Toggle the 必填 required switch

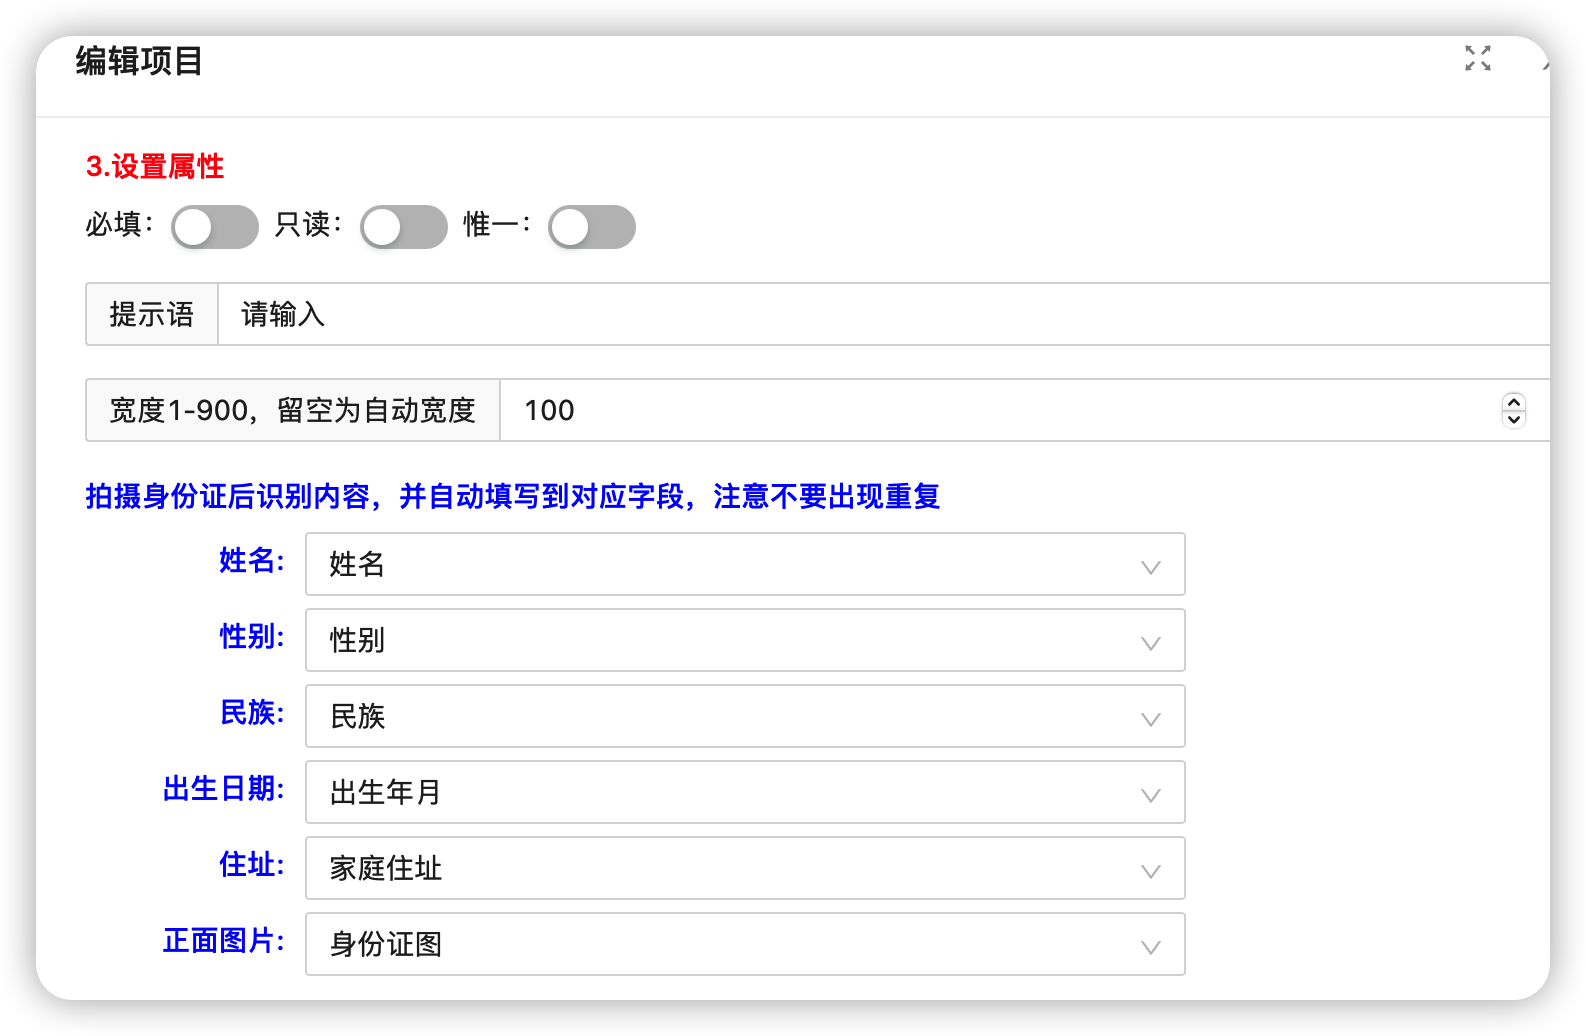pos(215,227)
